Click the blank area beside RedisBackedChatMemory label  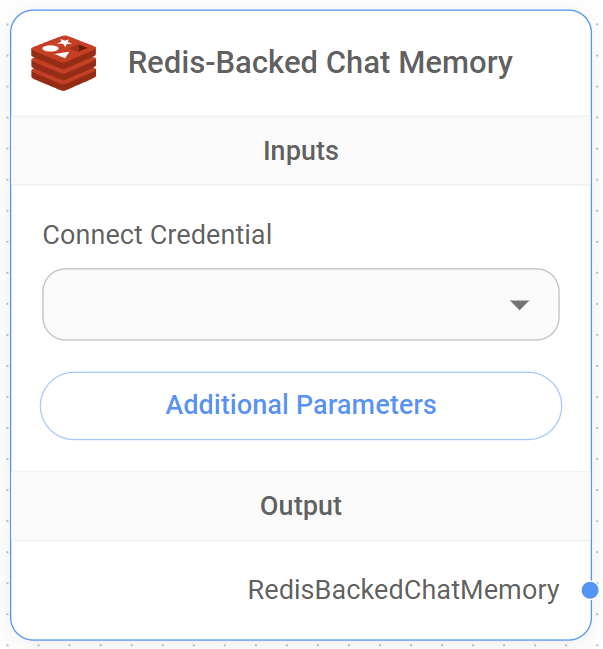coord(130,590)
